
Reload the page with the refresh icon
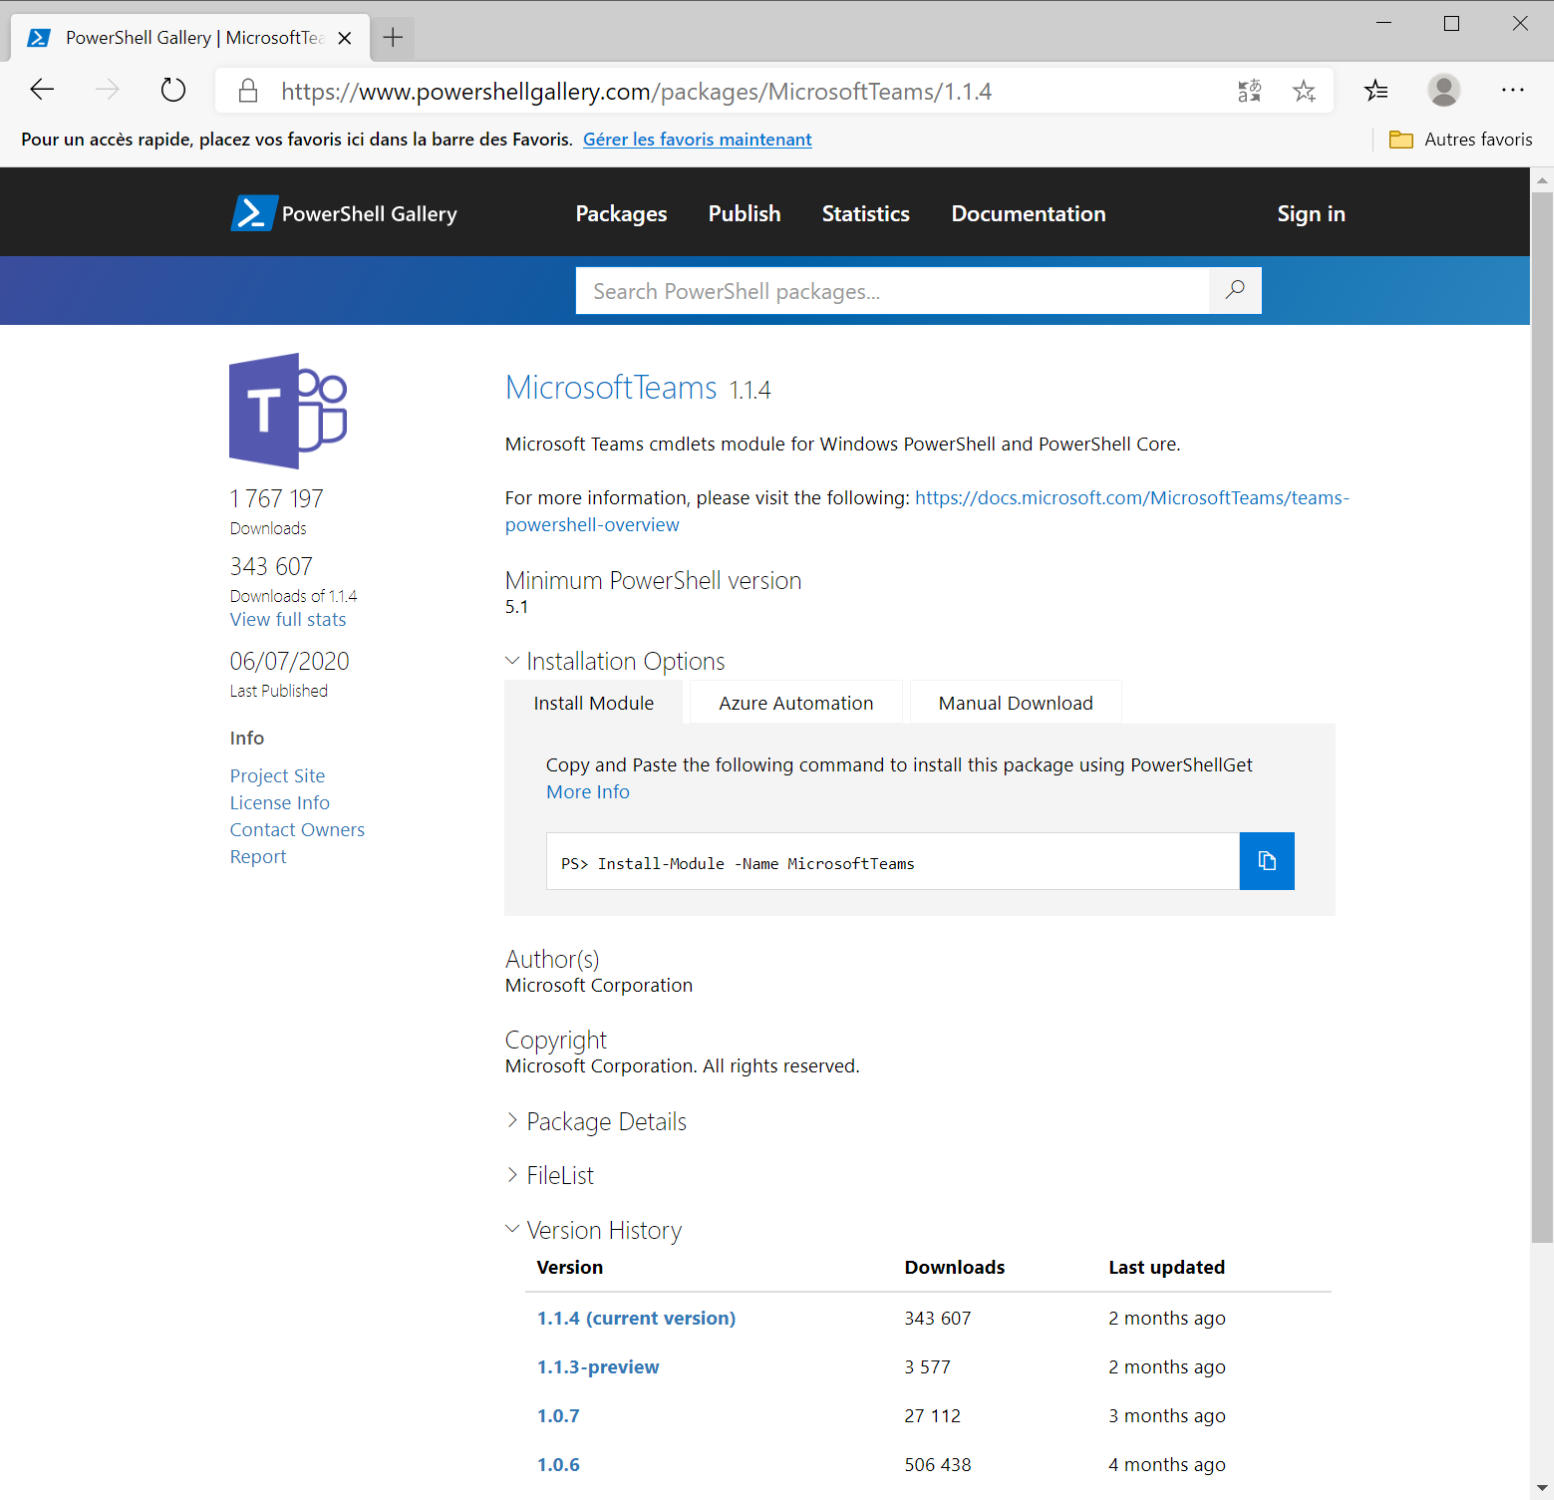point(173,91)
